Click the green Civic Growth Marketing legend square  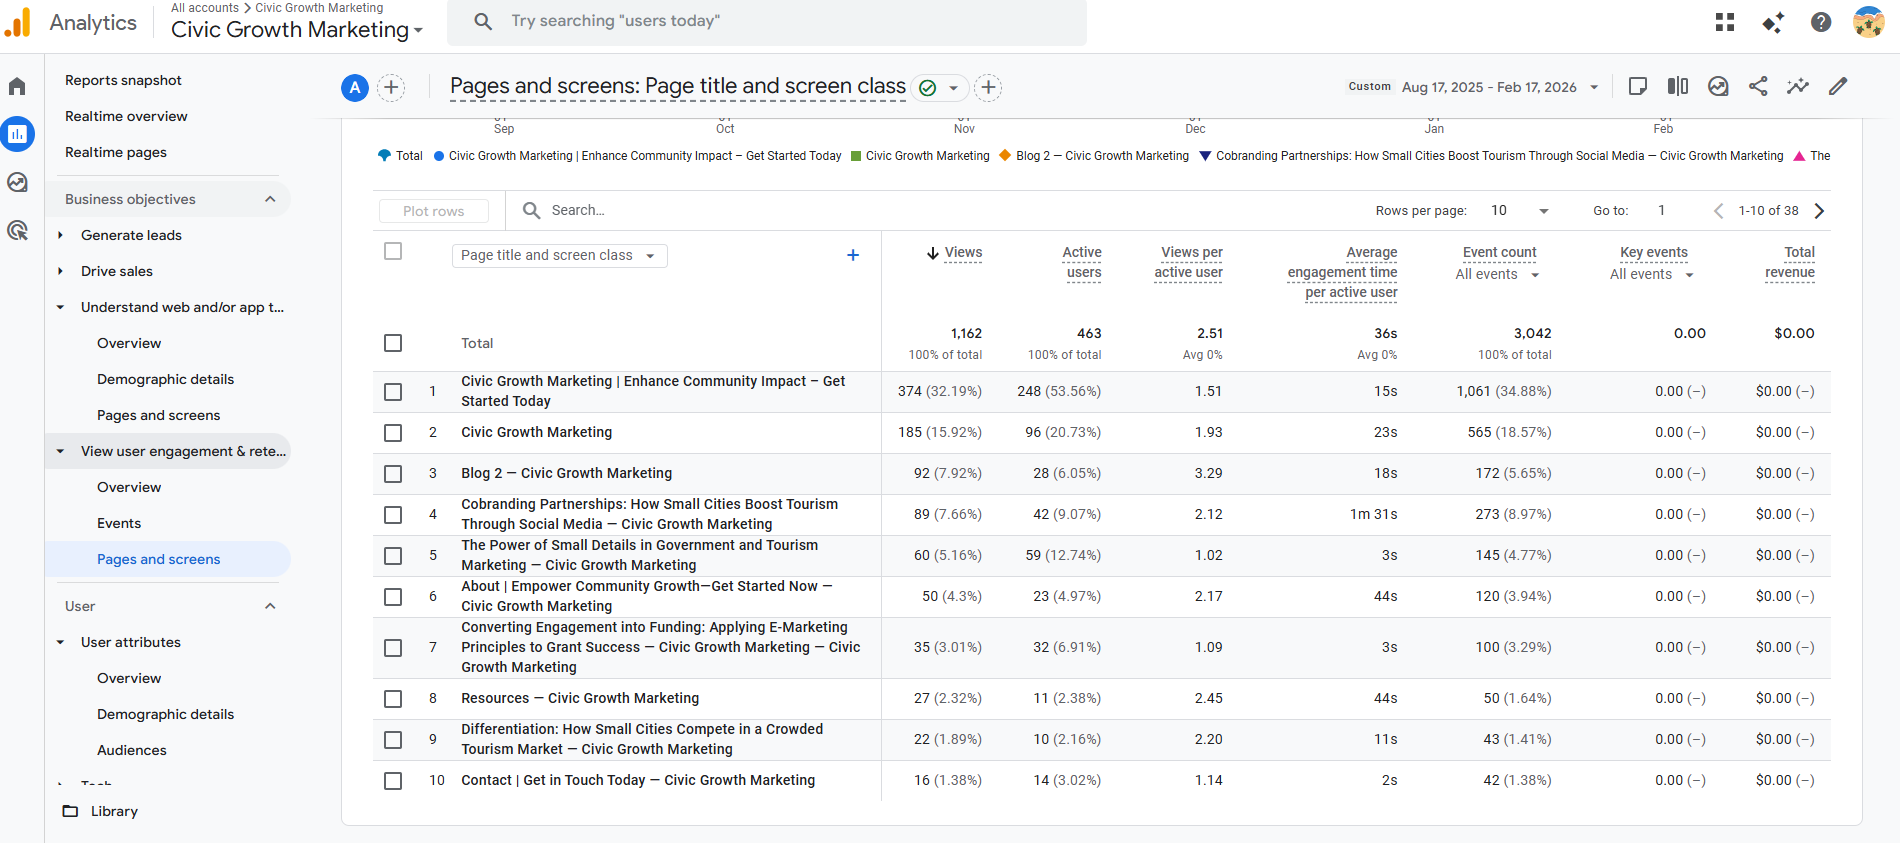(x=856, y=156)
